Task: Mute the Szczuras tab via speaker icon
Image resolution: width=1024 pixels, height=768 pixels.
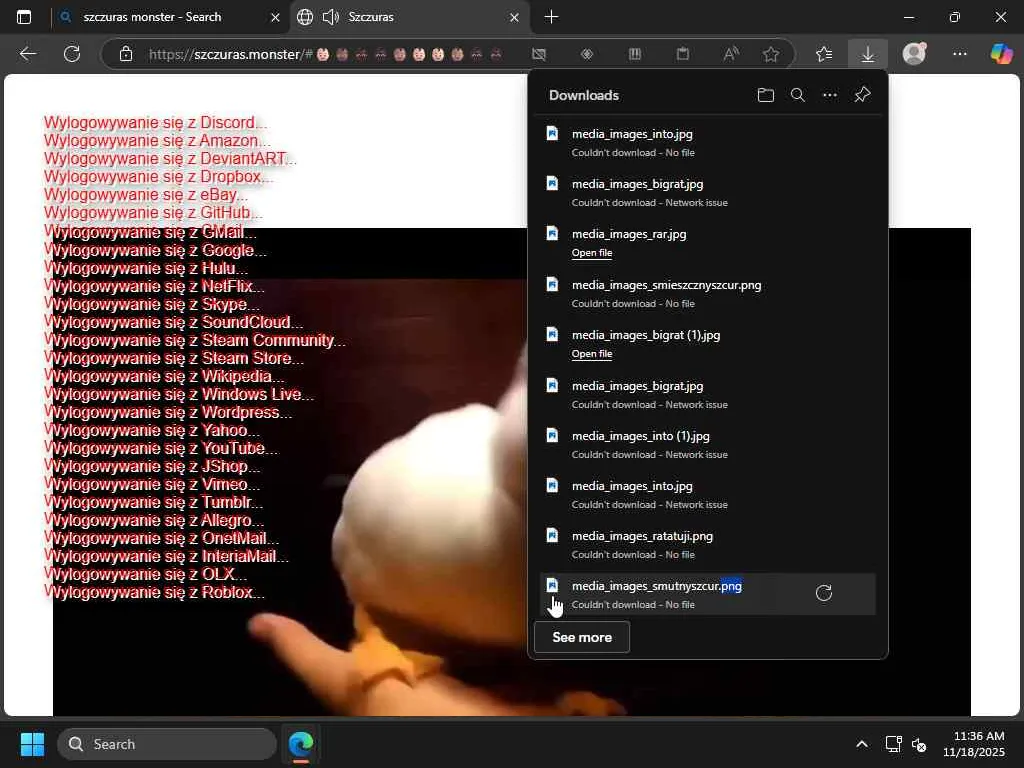Action: 330,17
